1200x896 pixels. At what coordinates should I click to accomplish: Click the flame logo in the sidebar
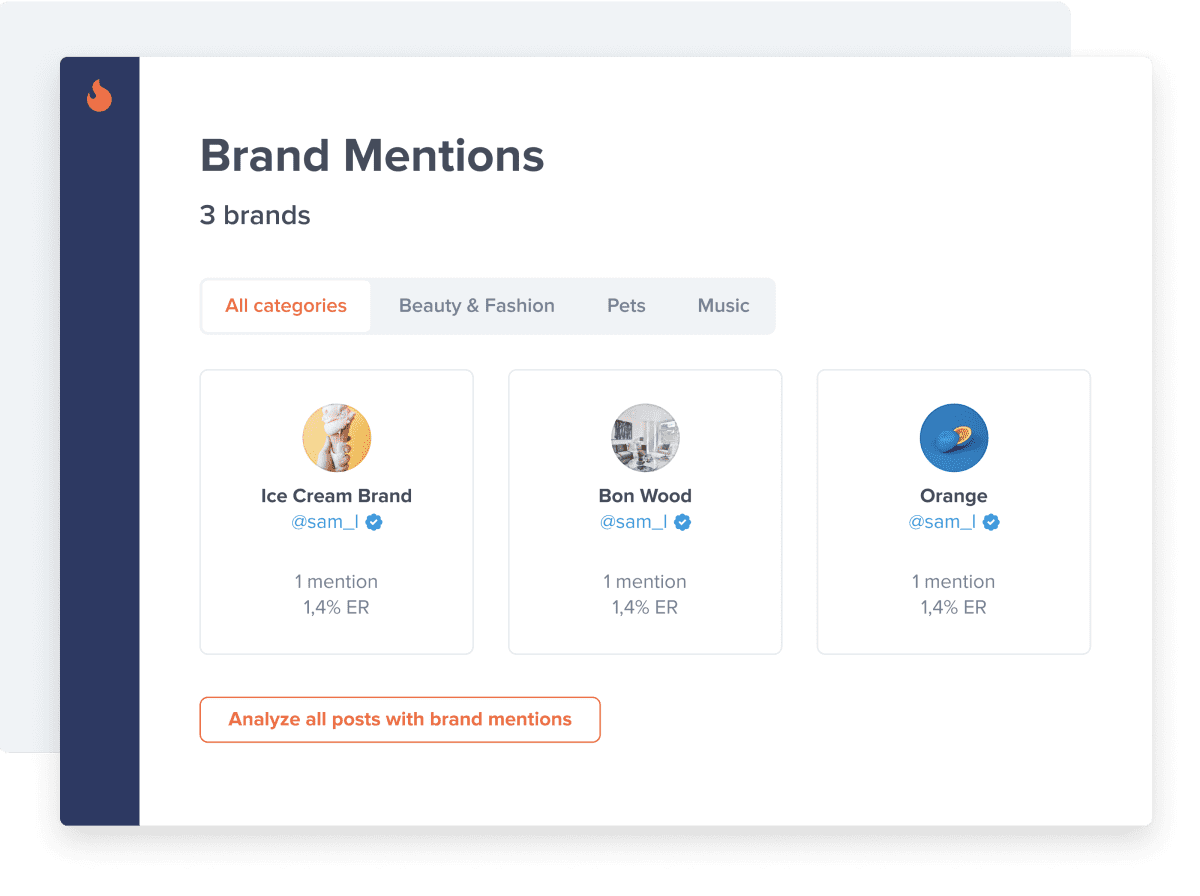[x=98, y=97]
